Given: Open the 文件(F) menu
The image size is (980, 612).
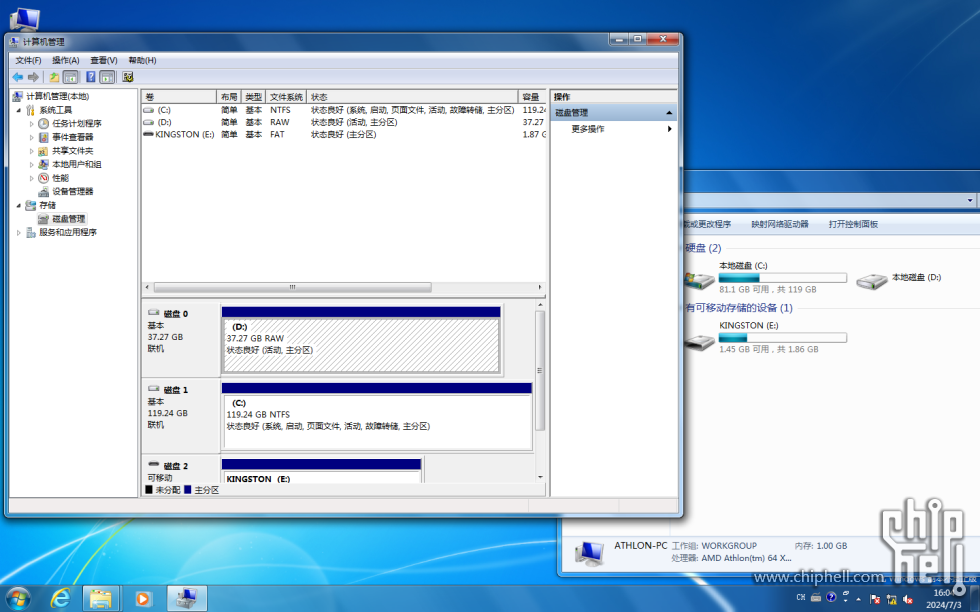Looking at the screenshot, I should click(28, 60).
